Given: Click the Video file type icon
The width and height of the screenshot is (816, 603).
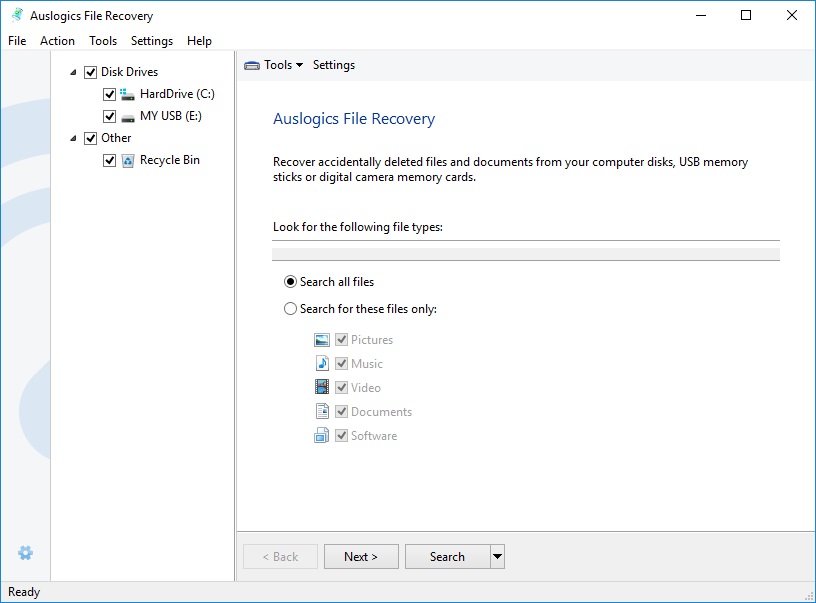Looking at the screenshot, I should coord(322,387).
